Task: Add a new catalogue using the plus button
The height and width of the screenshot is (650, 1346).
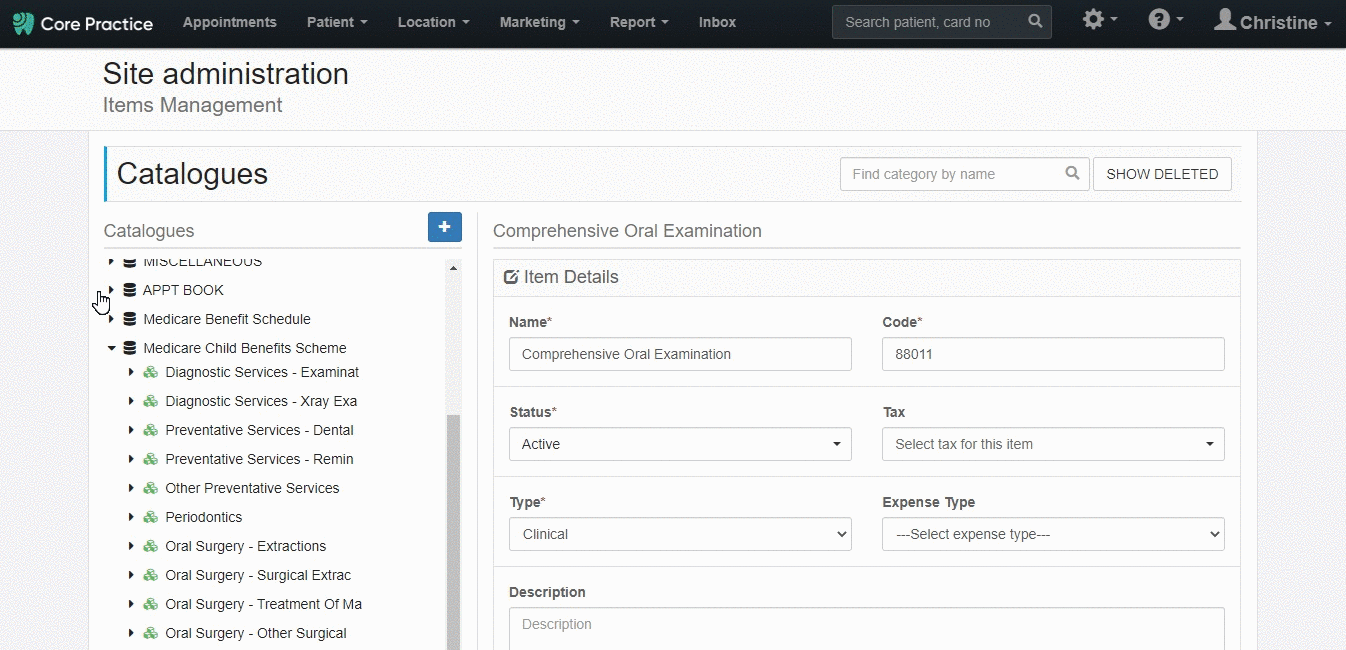Action: pyautogui.click(x=444, y=227)
